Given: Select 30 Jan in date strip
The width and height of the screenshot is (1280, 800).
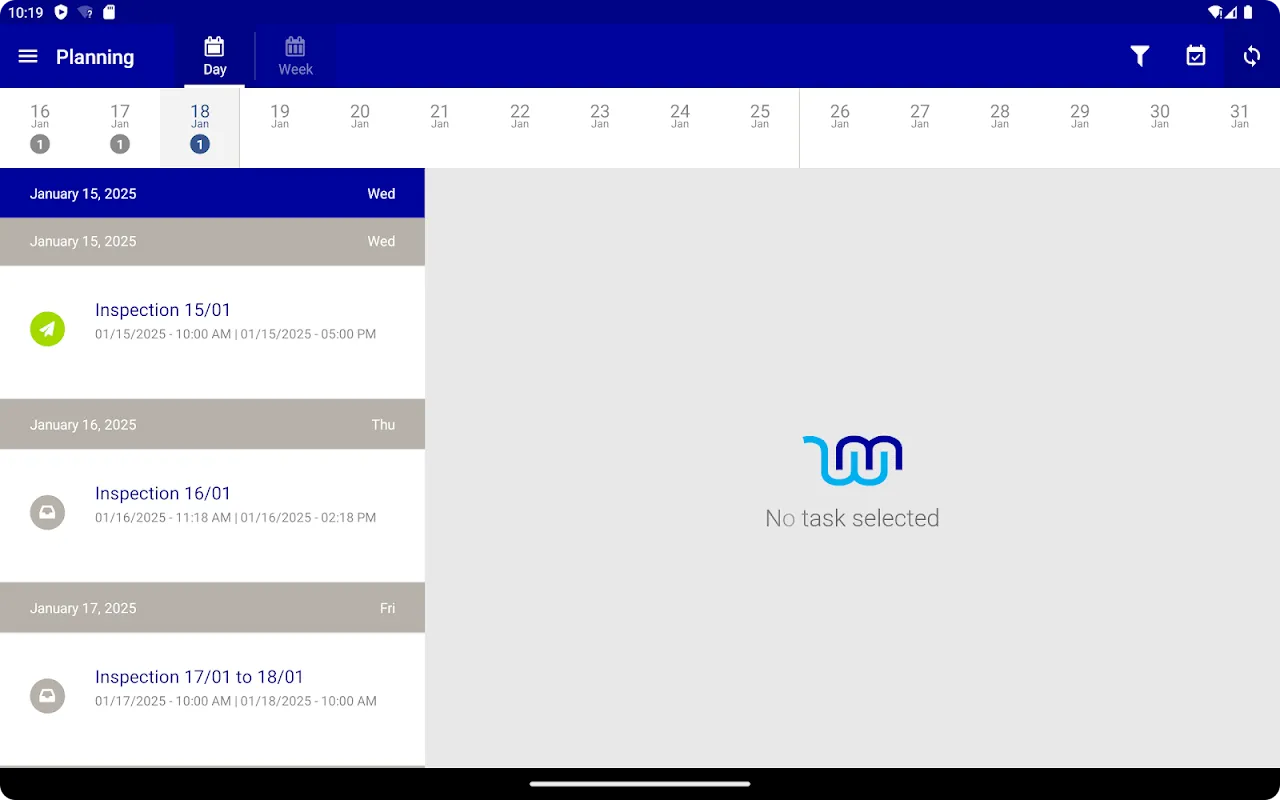Looking at the screenshot, I should (1160, 128).
